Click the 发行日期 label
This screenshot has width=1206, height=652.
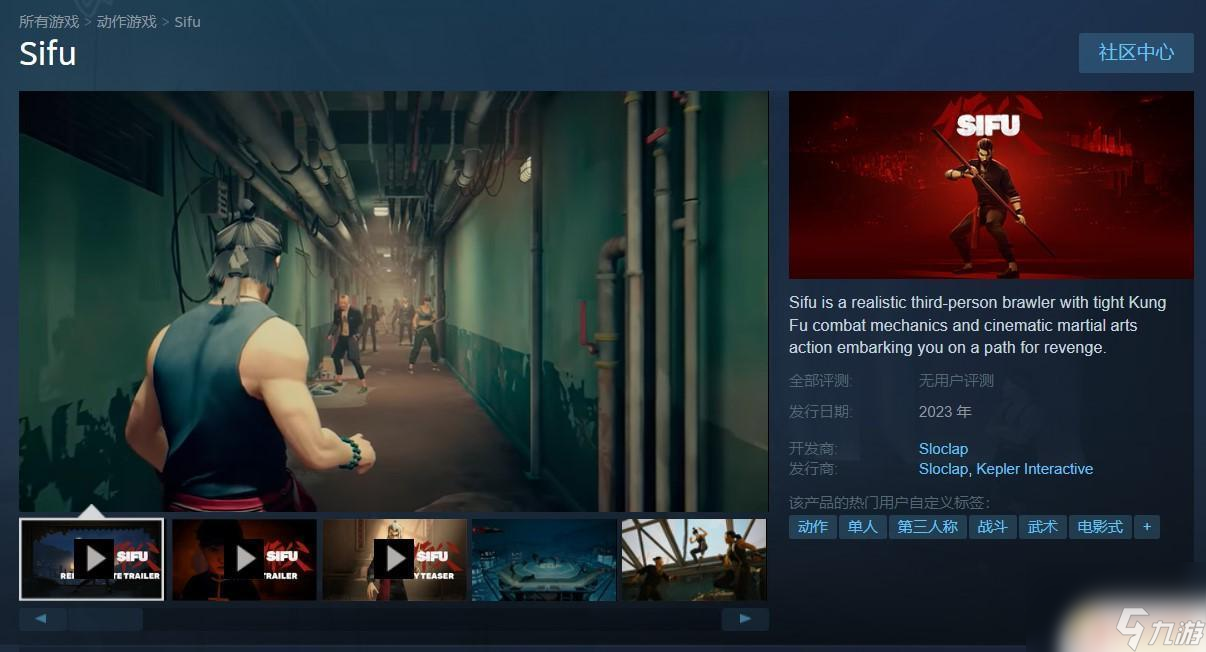coord(821,412)
